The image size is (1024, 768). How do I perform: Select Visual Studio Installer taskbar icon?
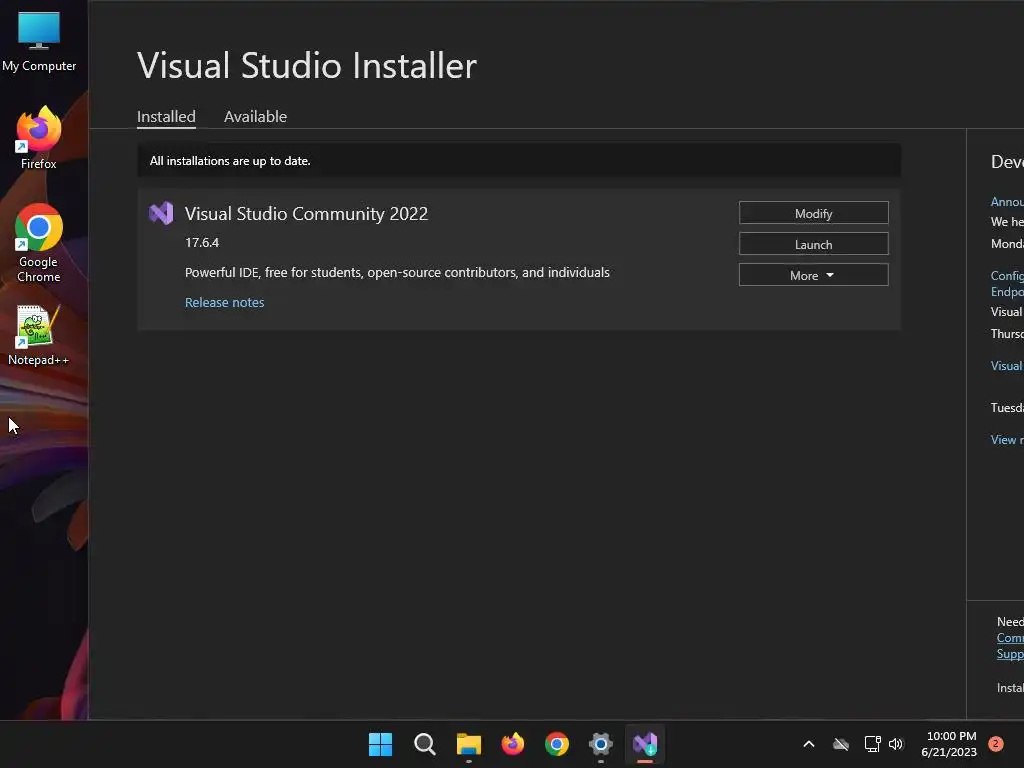(x=645, y=744)
